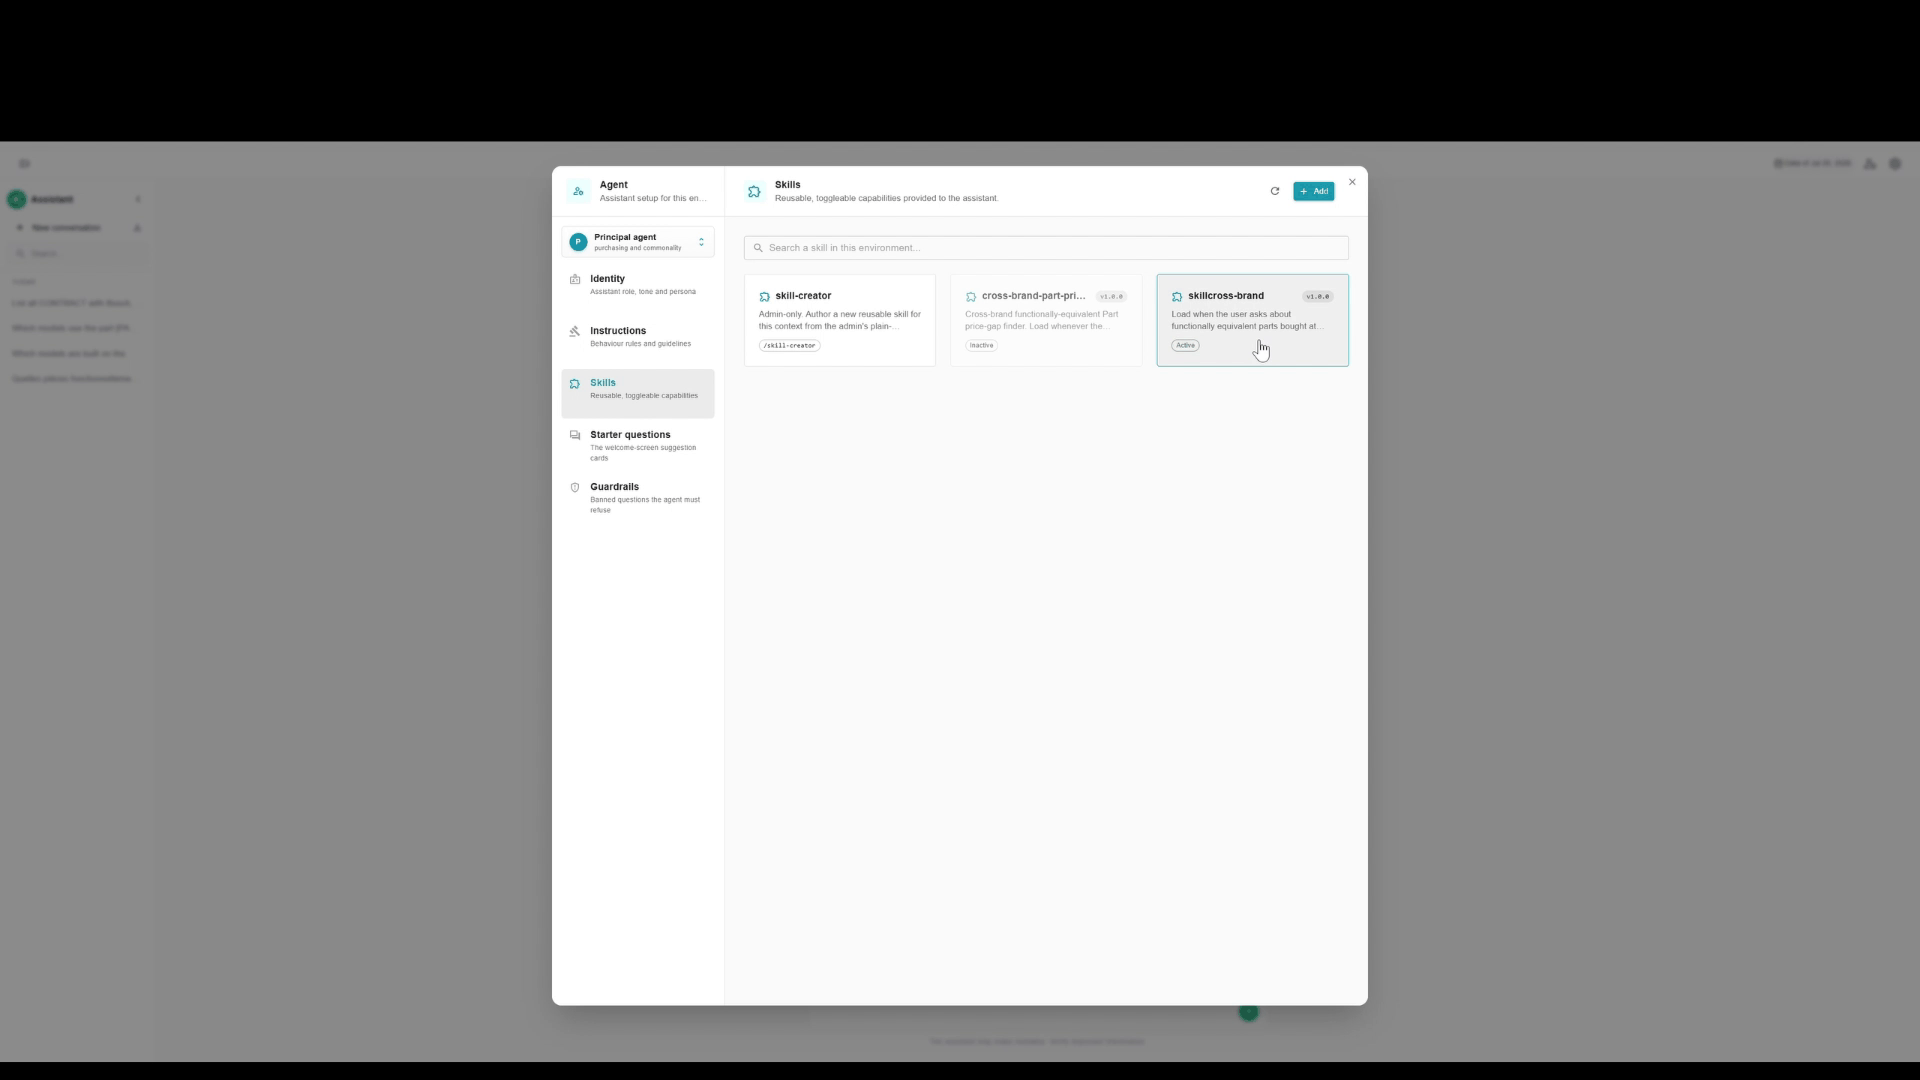Click the green send button behind the dialog
This screenshot has width=1920, height=1080.
point(1248,1013)
